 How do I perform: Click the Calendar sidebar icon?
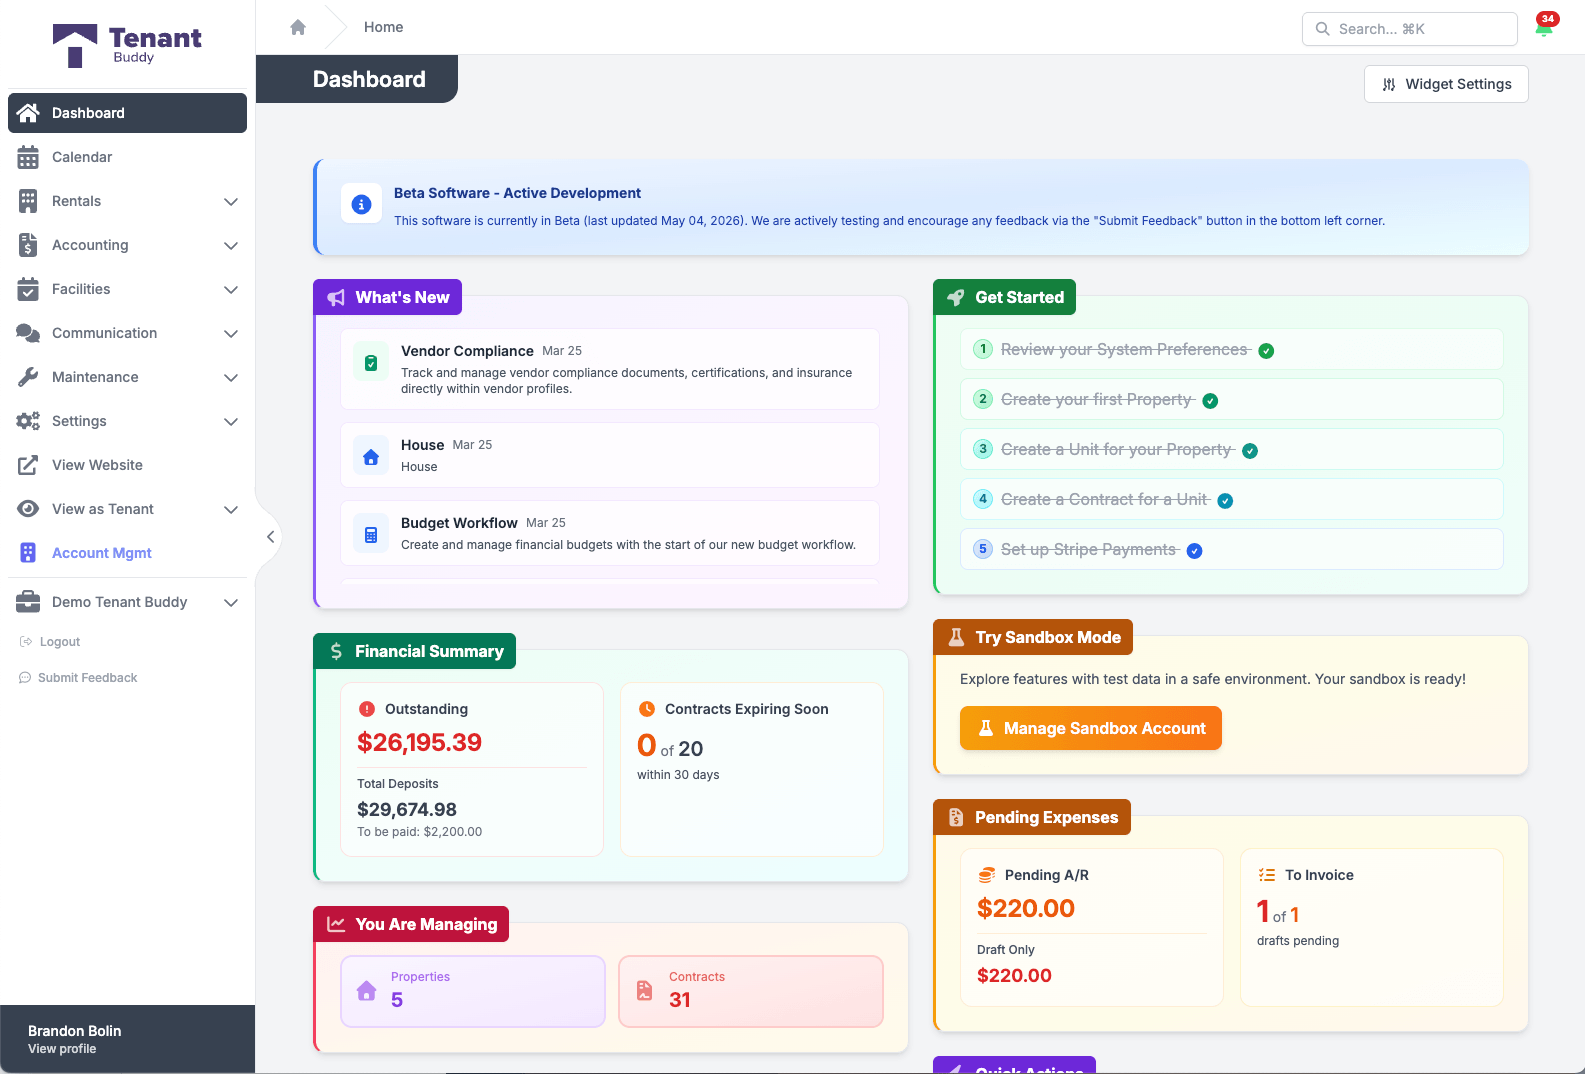point(28,157)
